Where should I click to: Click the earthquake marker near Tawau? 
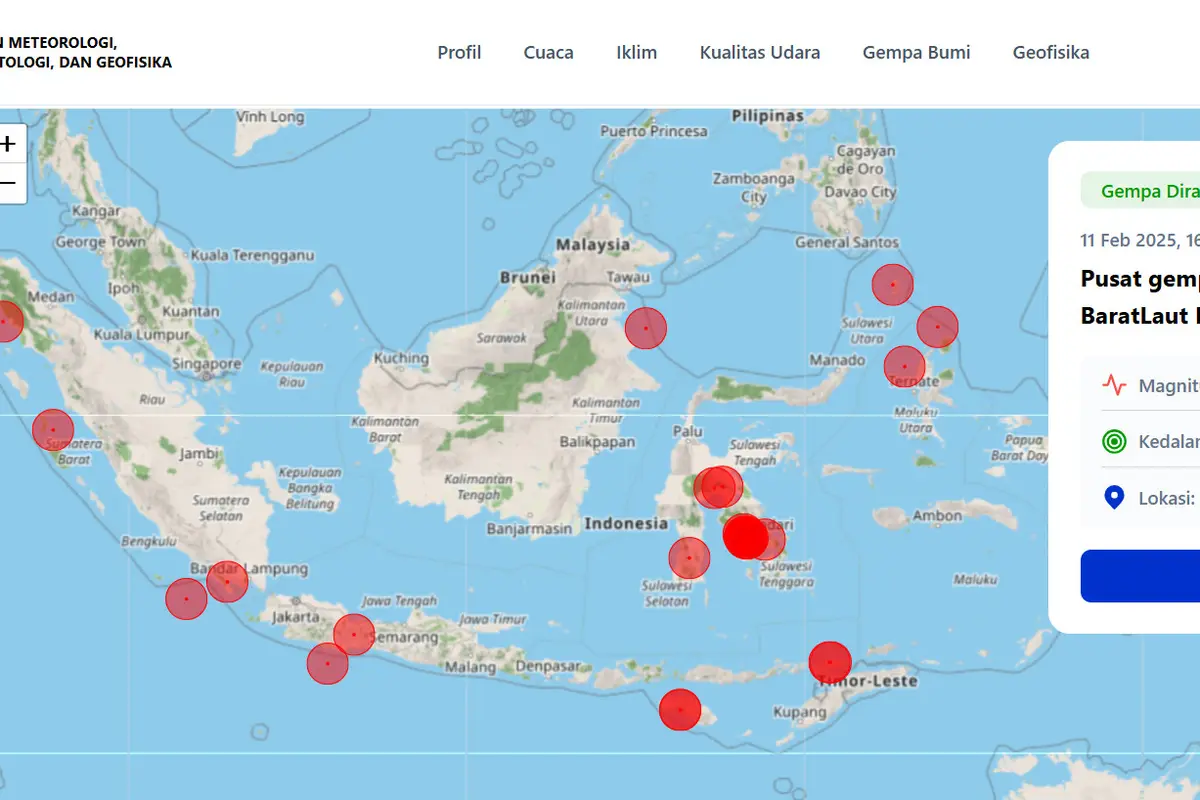(646, 328)
